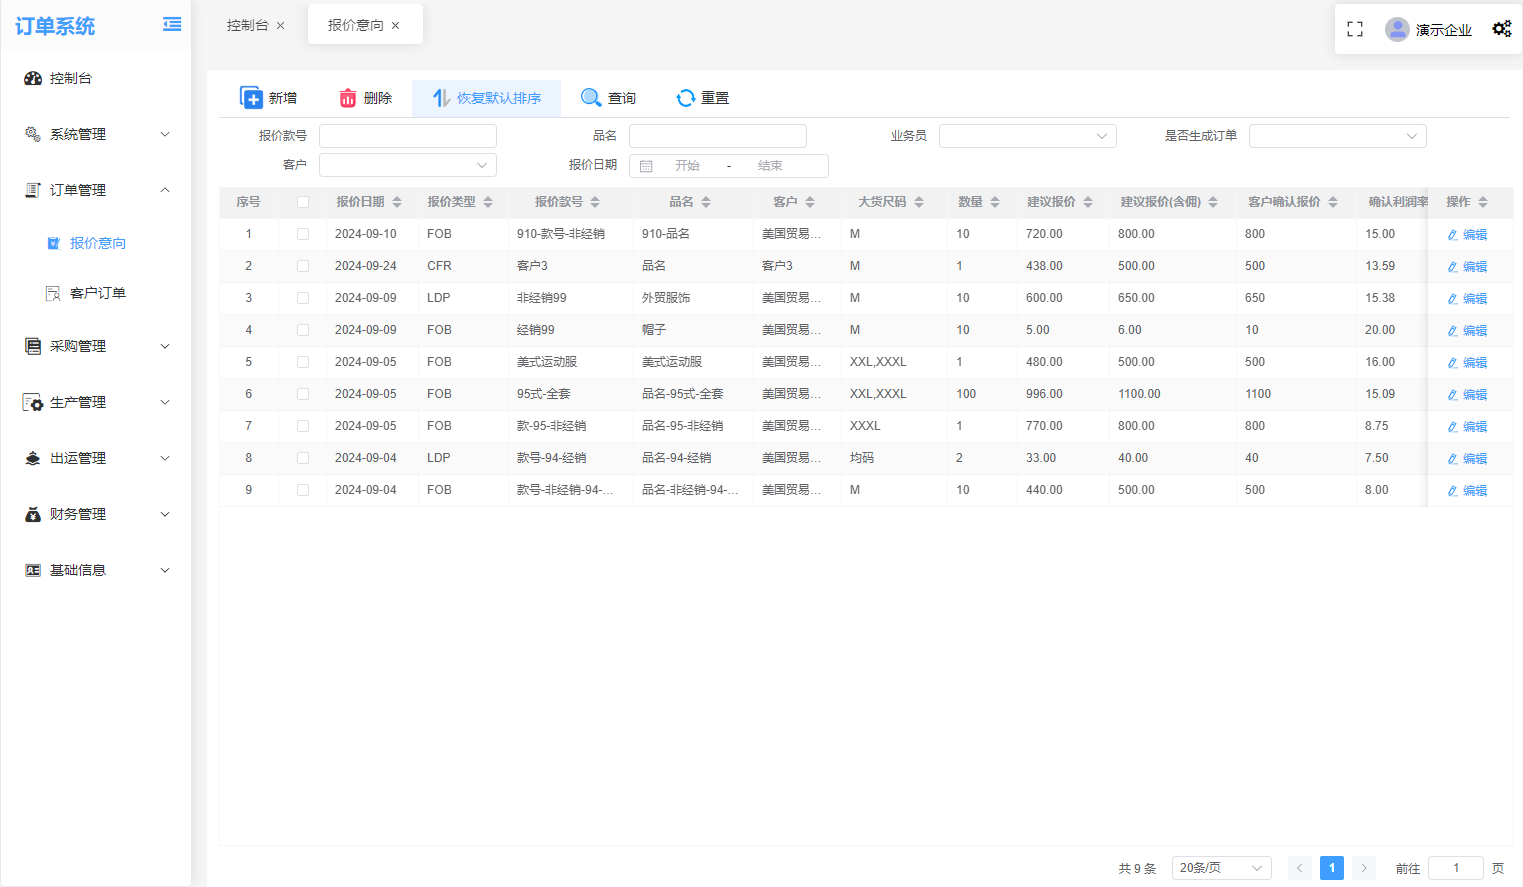The width and height of the screenshot is (1523, 887).
Task: Open the settings gears icon
Action: [1502, 29]
